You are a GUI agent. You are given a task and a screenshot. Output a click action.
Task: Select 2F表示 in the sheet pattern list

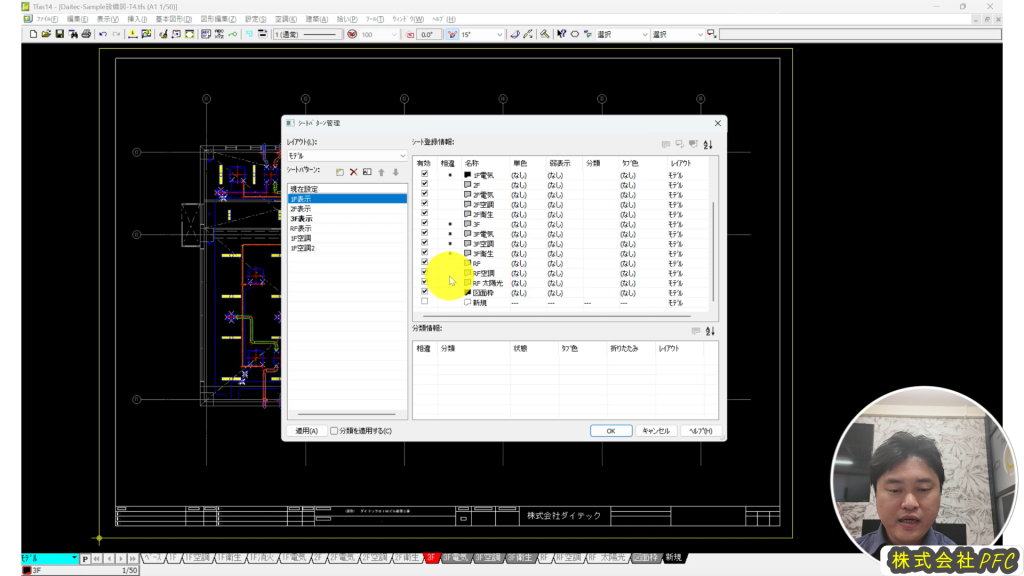click(301, 208)
